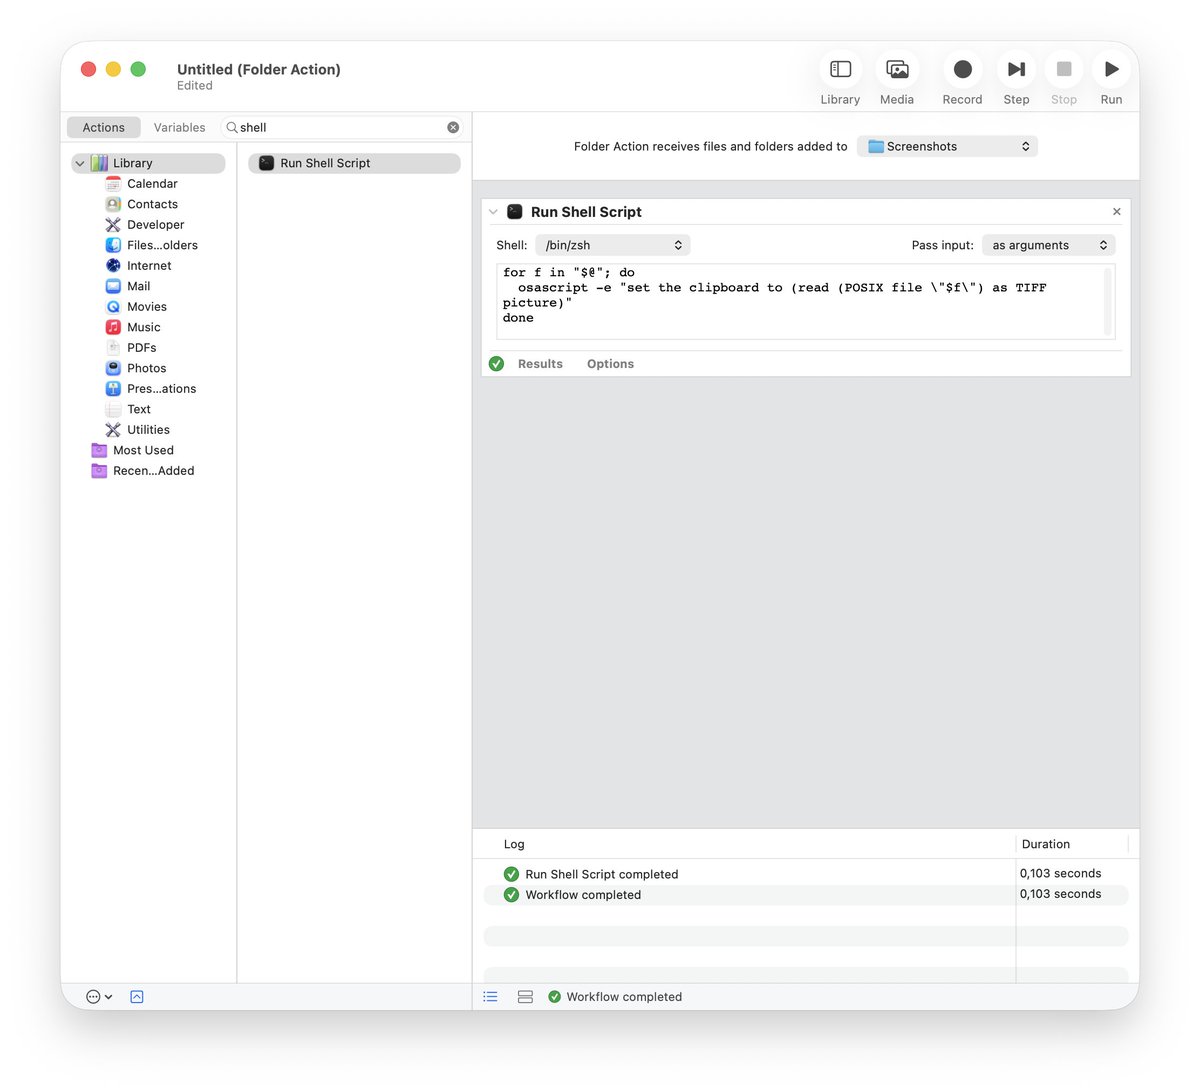Click the magnifier icon in search field
This screenshot has height=1090, width=1200.
click(x=232, y=127)
